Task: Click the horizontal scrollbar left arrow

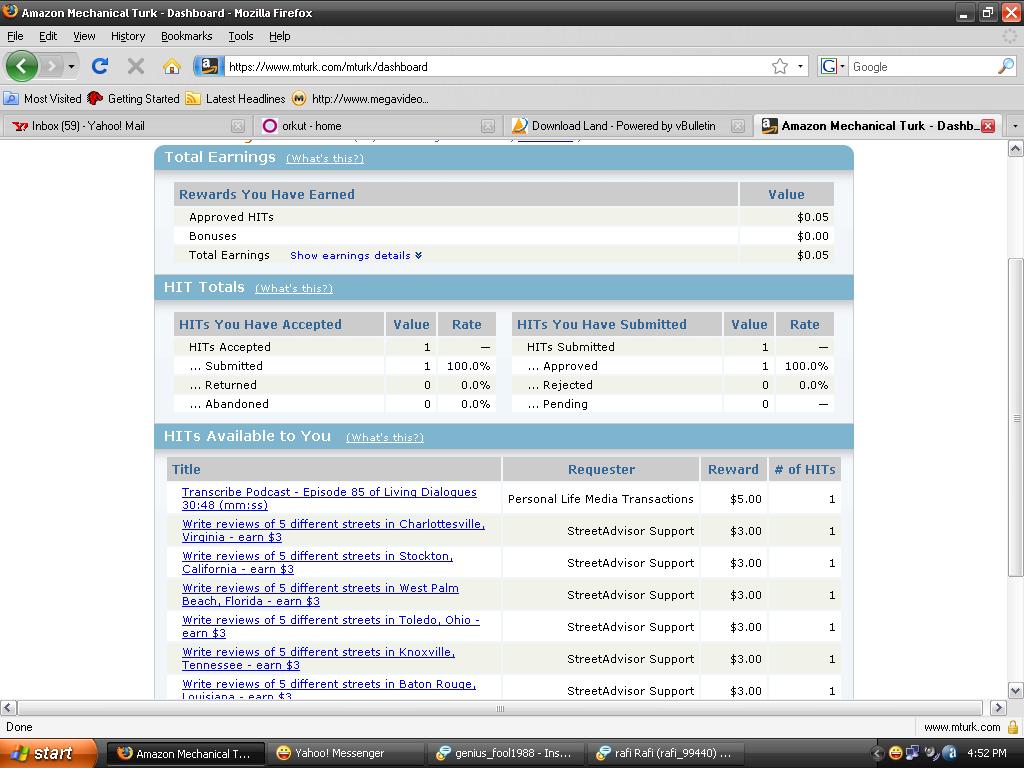Action: (x=8, y=708)
